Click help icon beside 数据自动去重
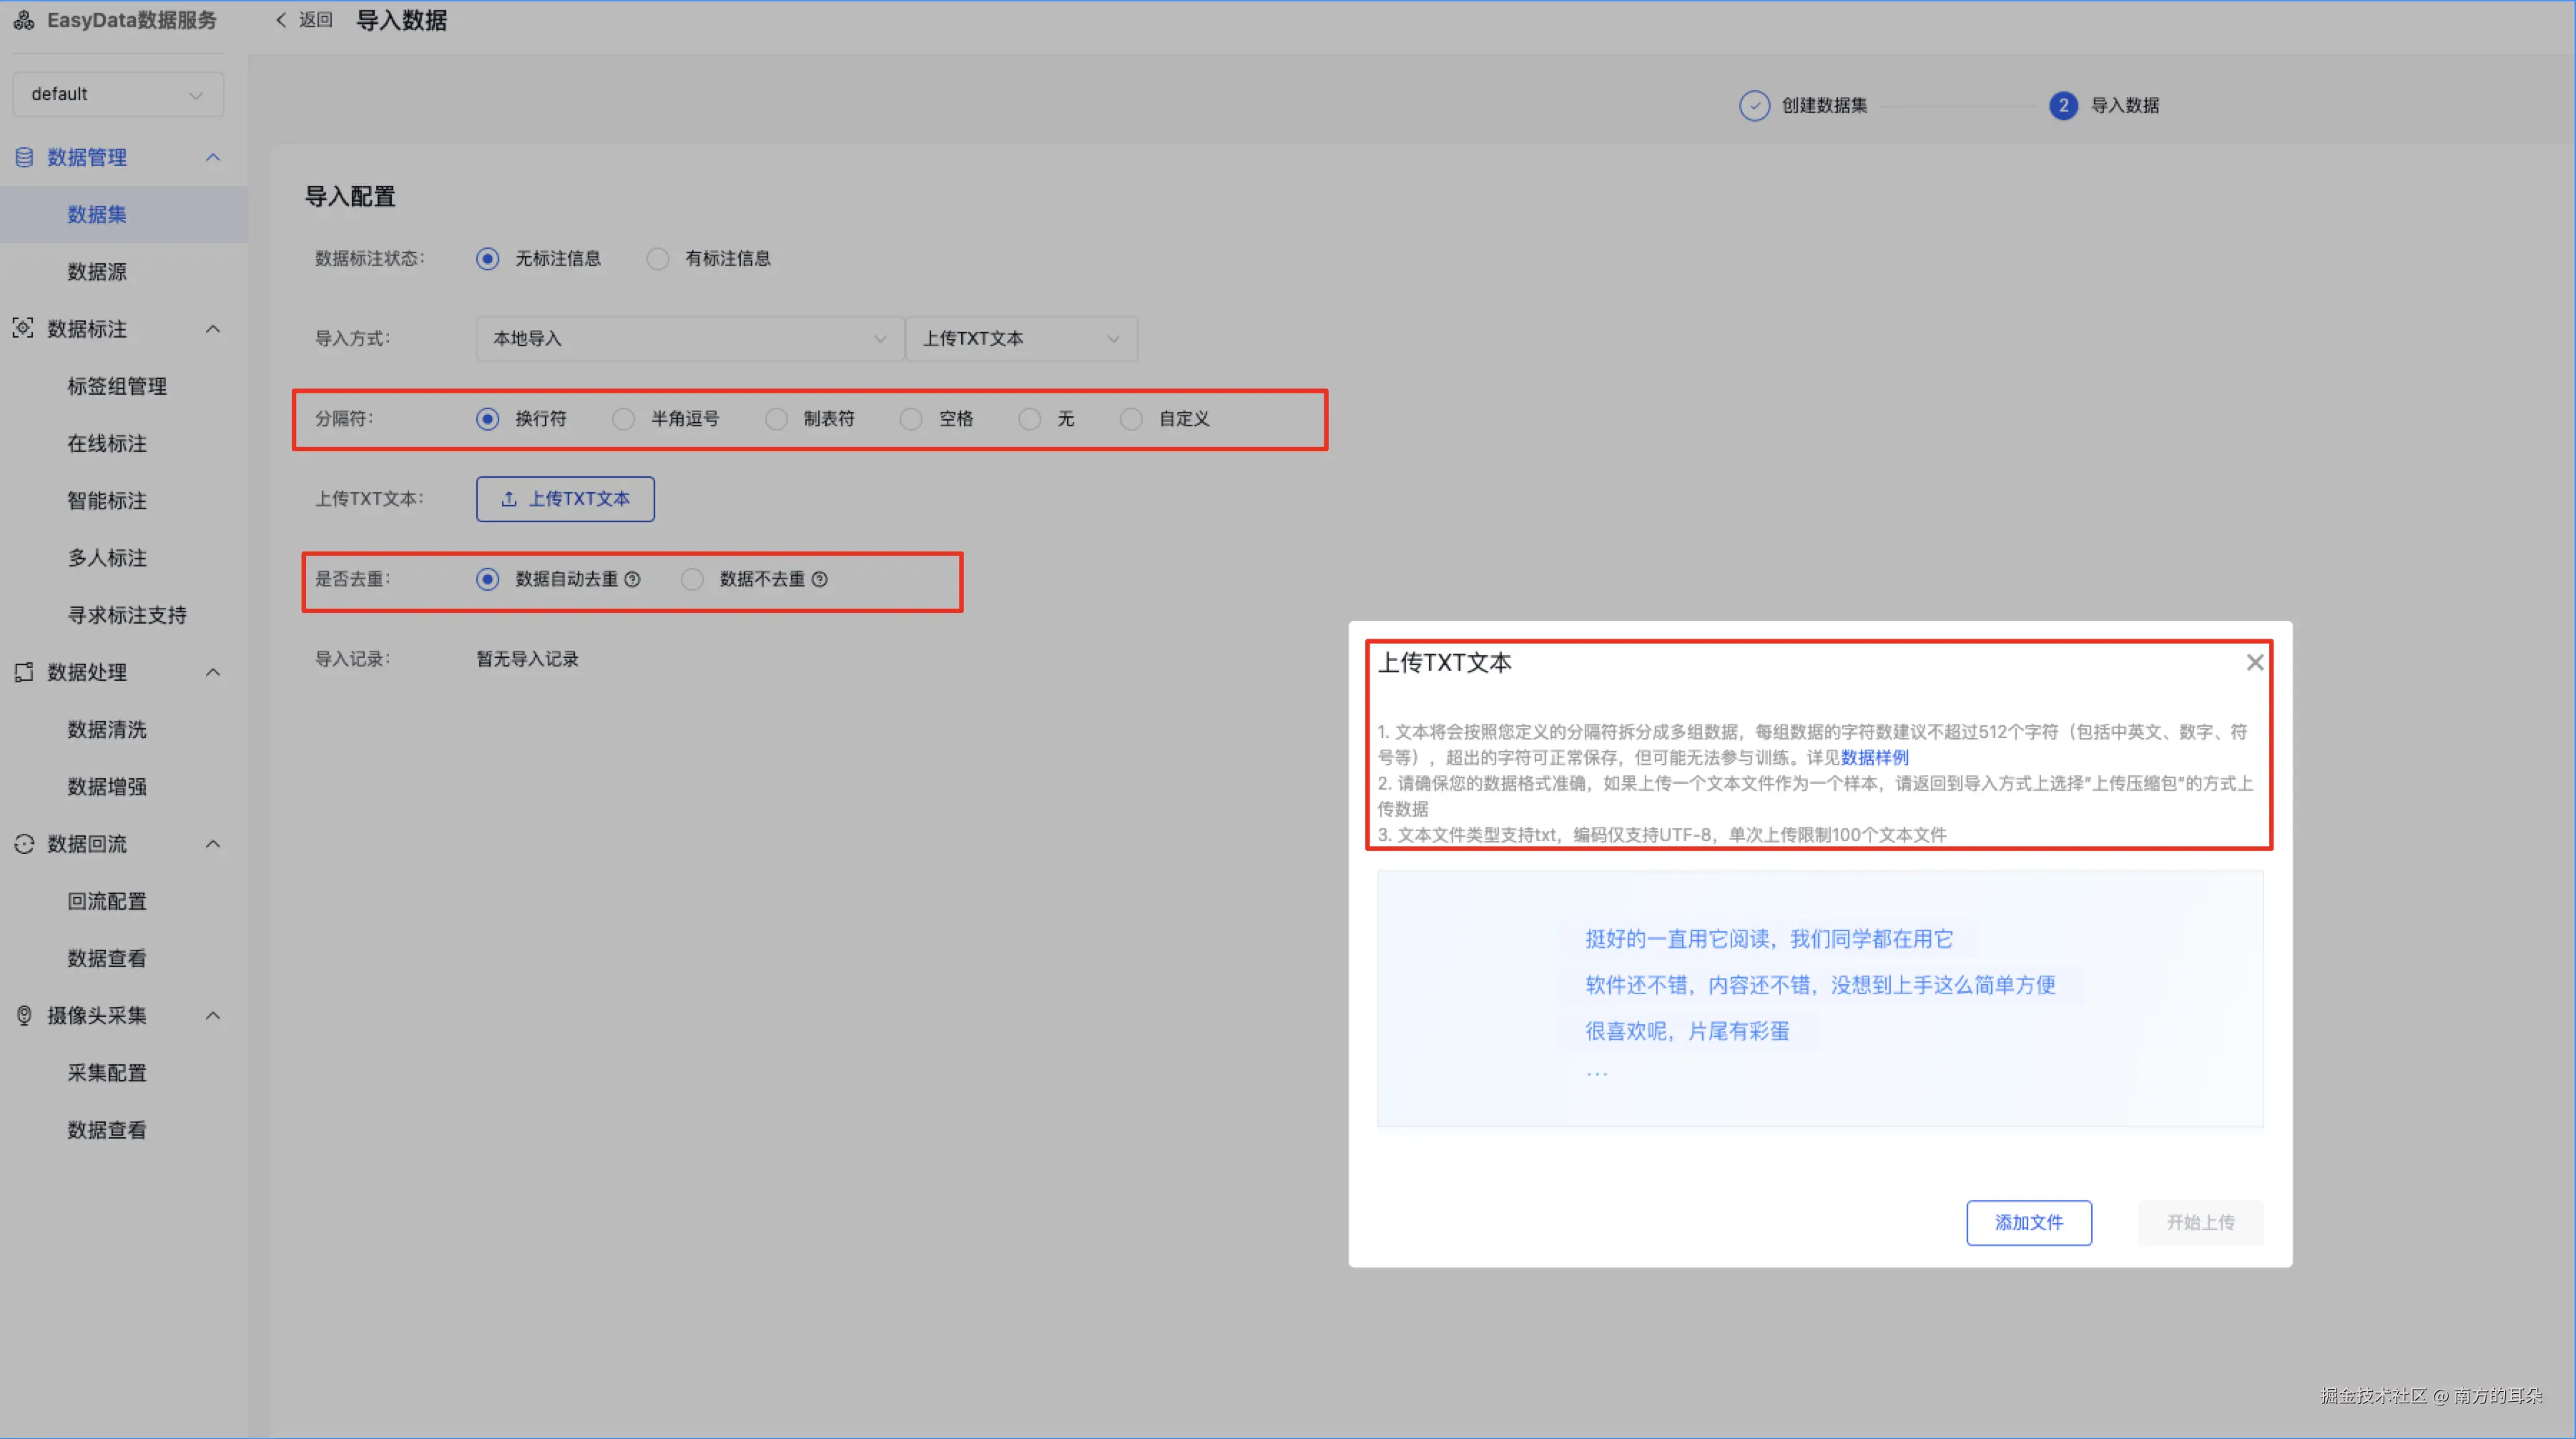The height and width of the screenshot is (1439, 2576). click(x=632, y=579)
